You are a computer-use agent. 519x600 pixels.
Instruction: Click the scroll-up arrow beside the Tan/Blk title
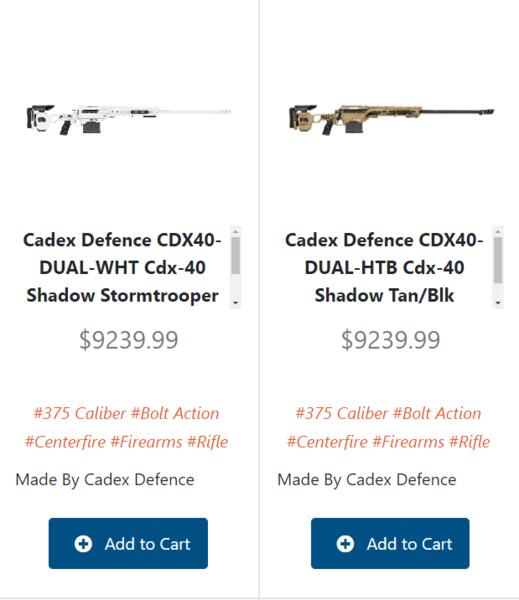[498, 232]
